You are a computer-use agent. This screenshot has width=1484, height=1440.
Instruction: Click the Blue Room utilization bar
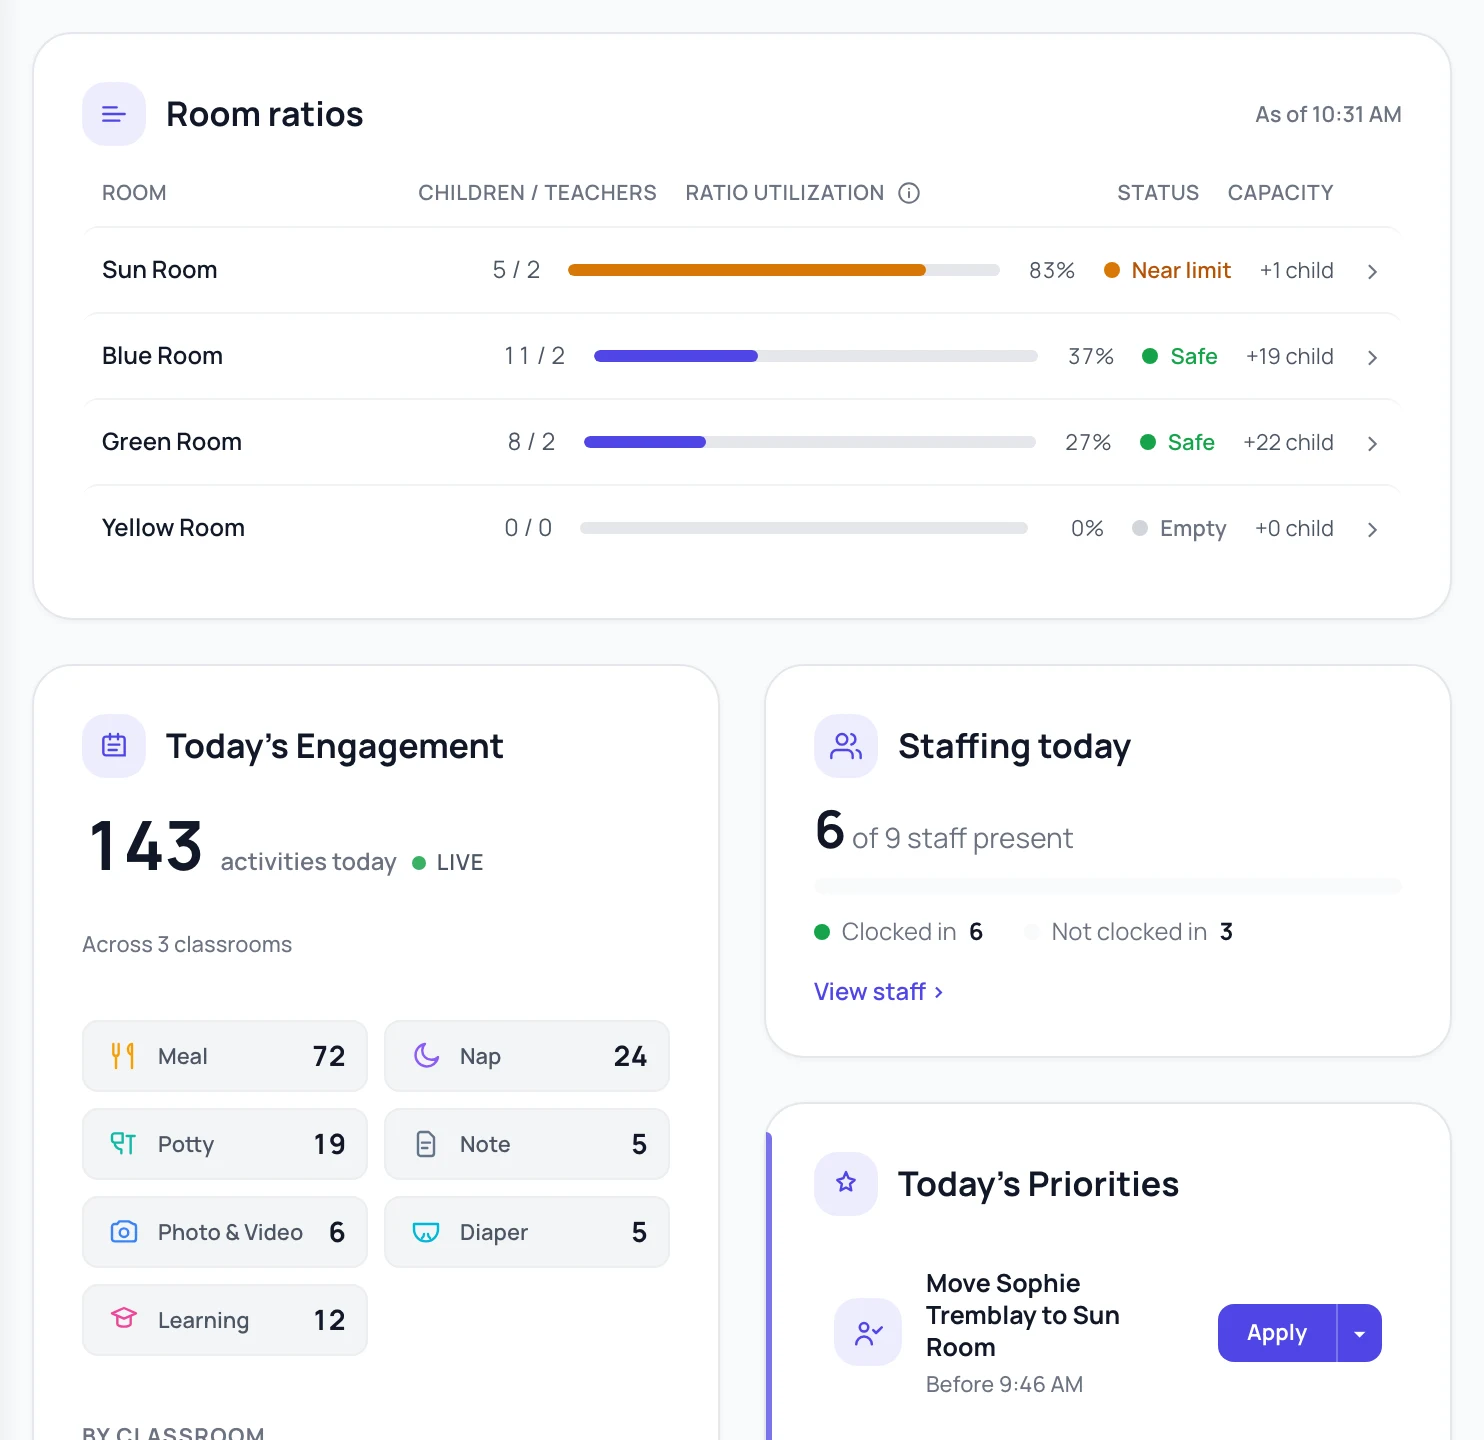(816, 356)
